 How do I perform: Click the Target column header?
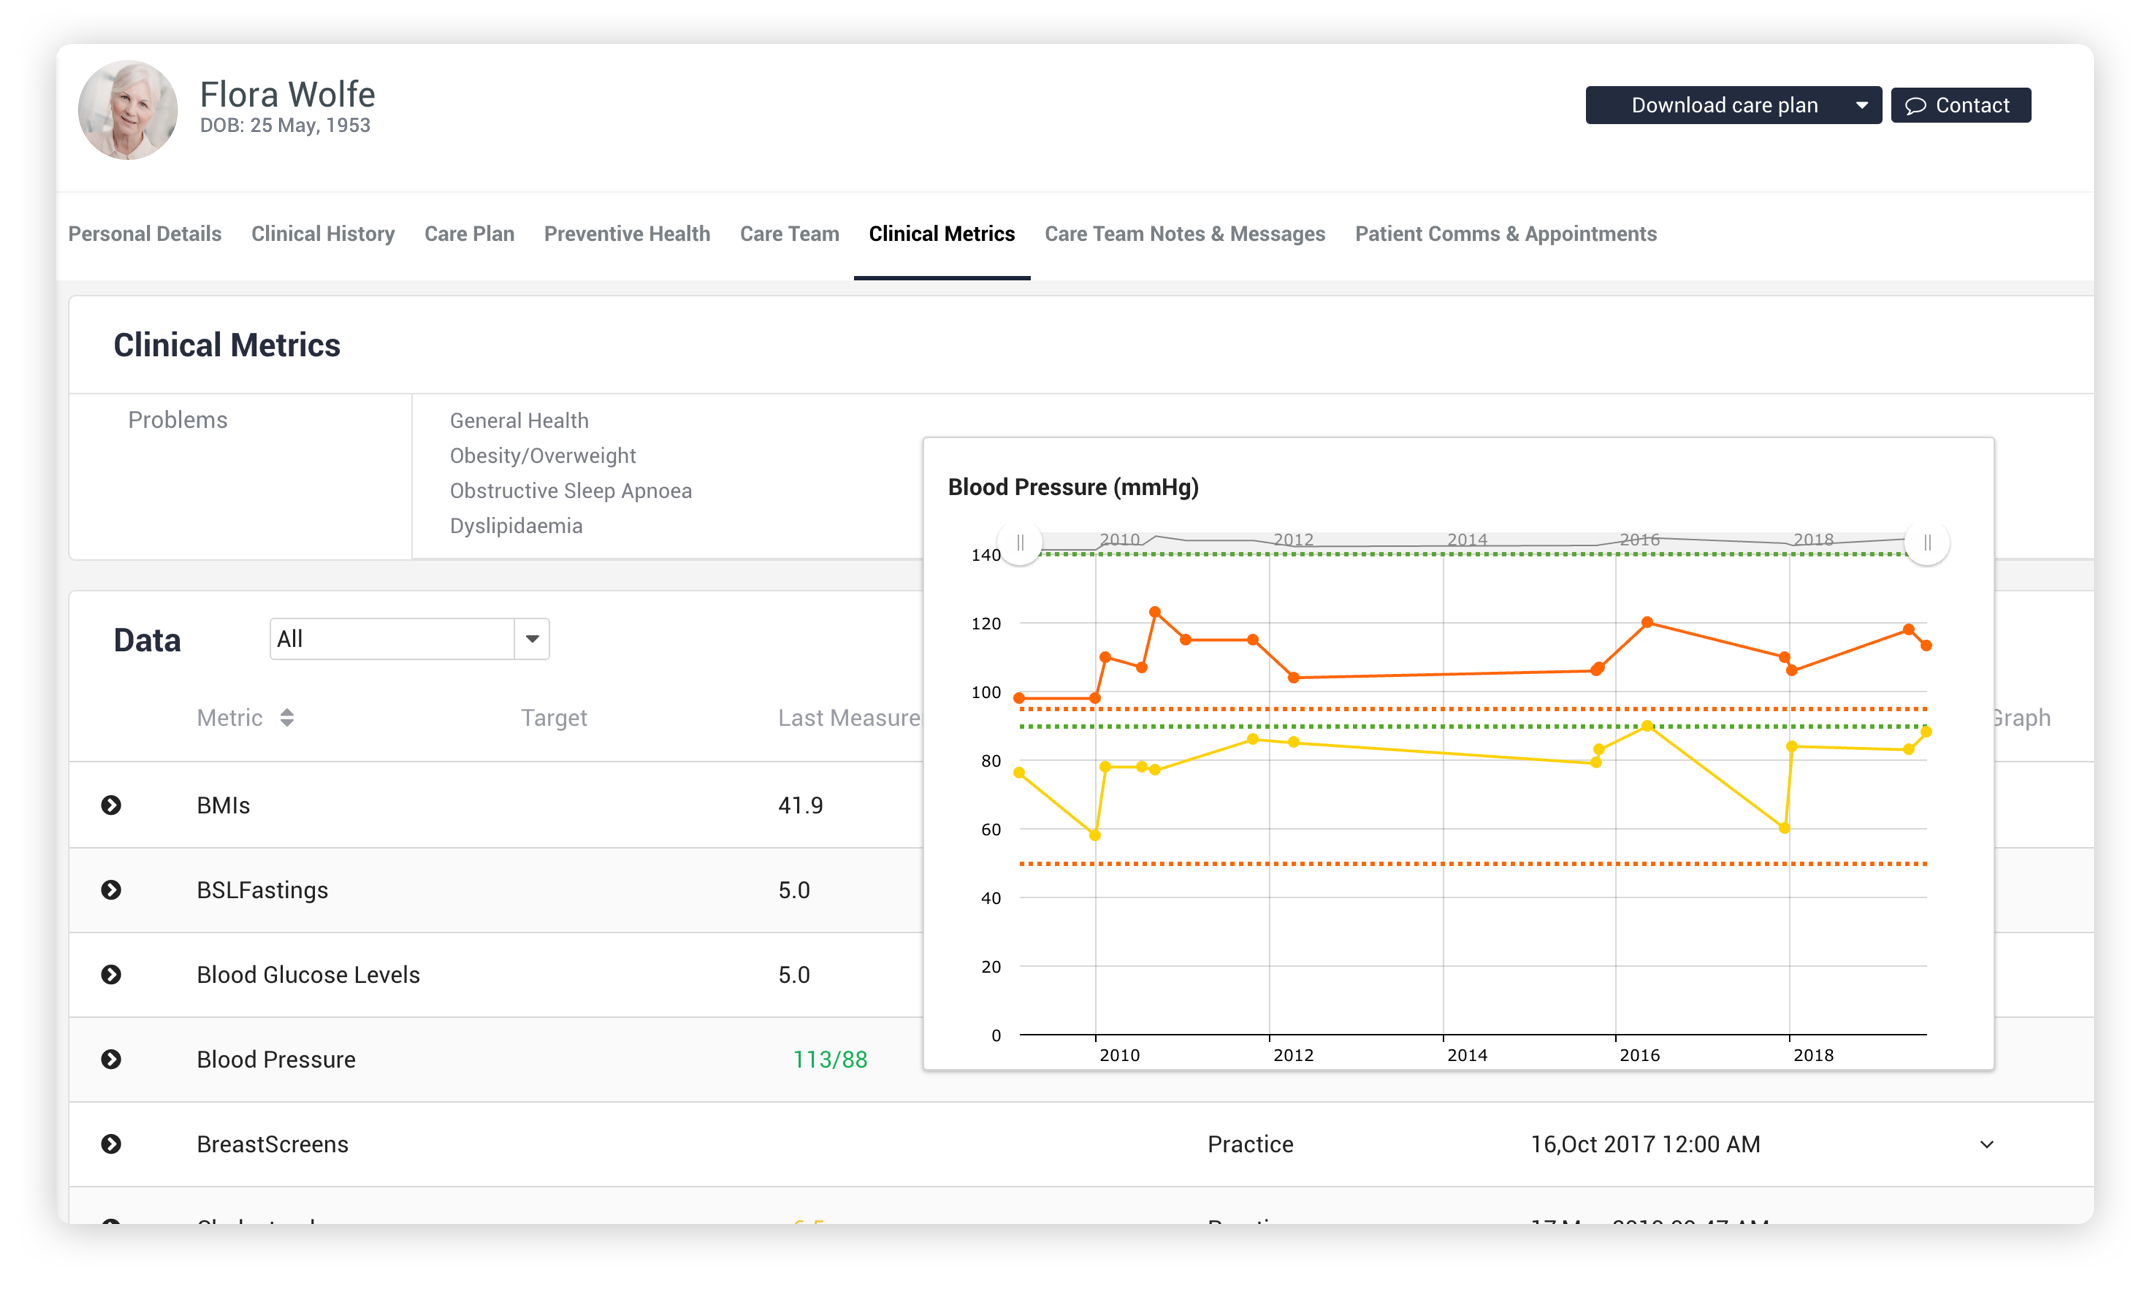point(554,718)
